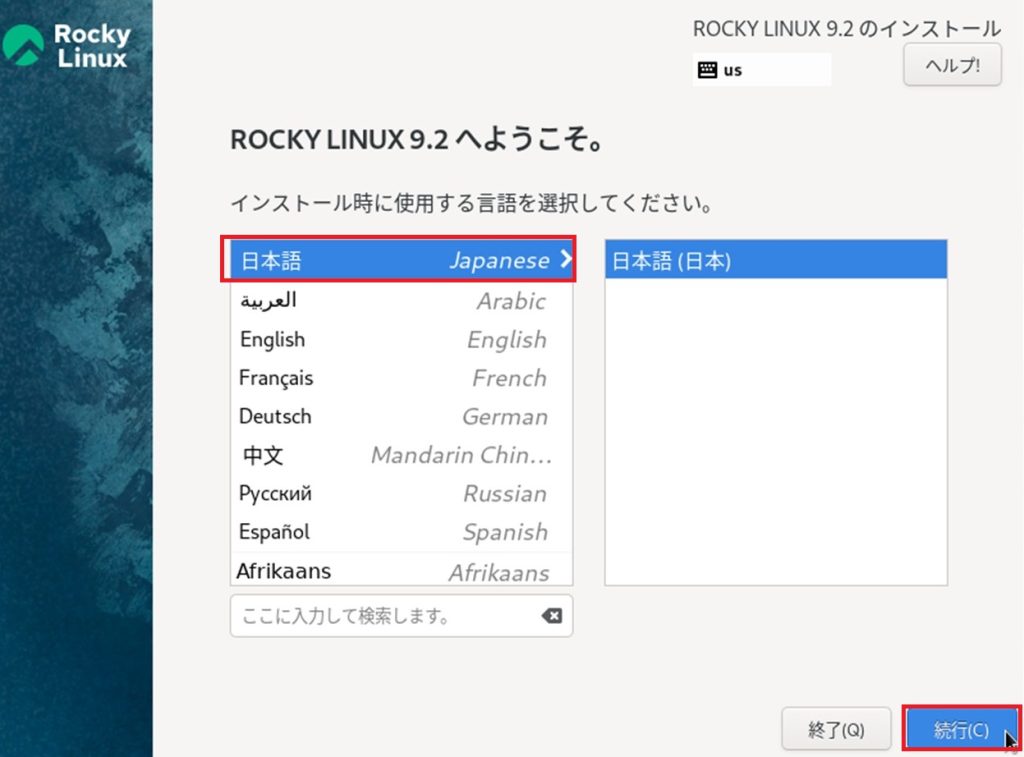
Task: Click the ヘルプ! button
Action: click(x=952, y=64)
